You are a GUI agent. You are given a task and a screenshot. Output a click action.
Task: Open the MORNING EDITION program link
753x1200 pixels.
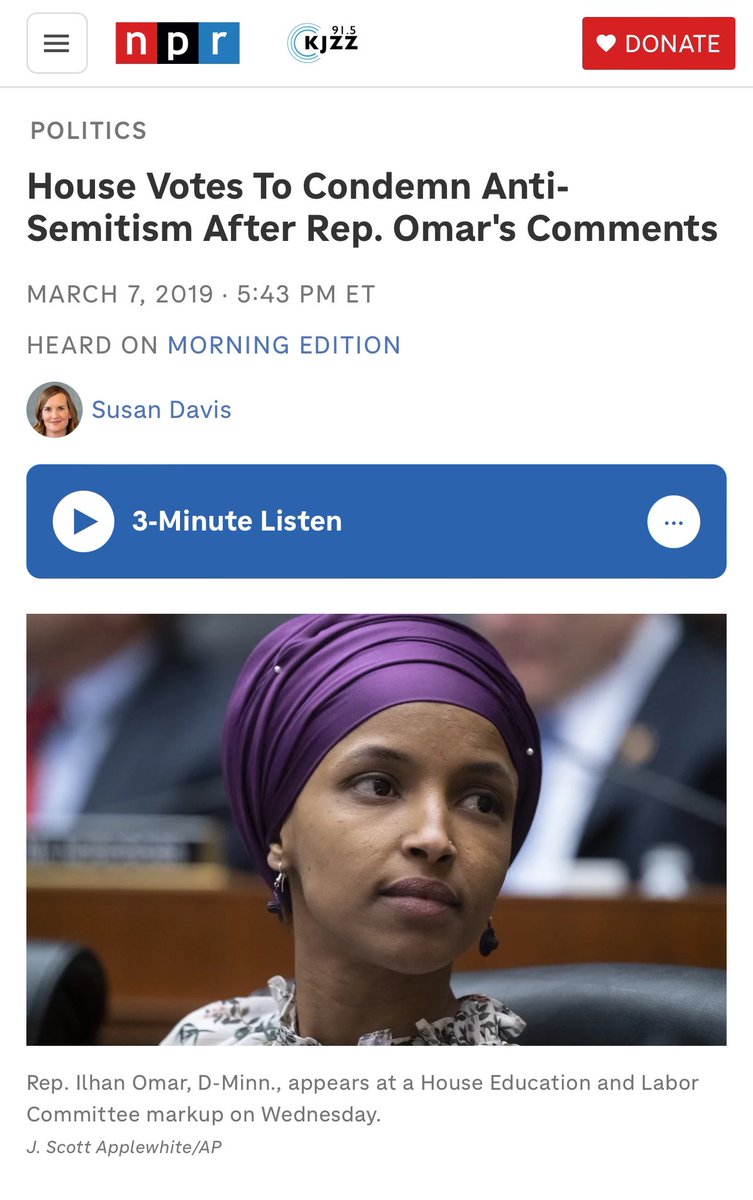coord(284,345)
